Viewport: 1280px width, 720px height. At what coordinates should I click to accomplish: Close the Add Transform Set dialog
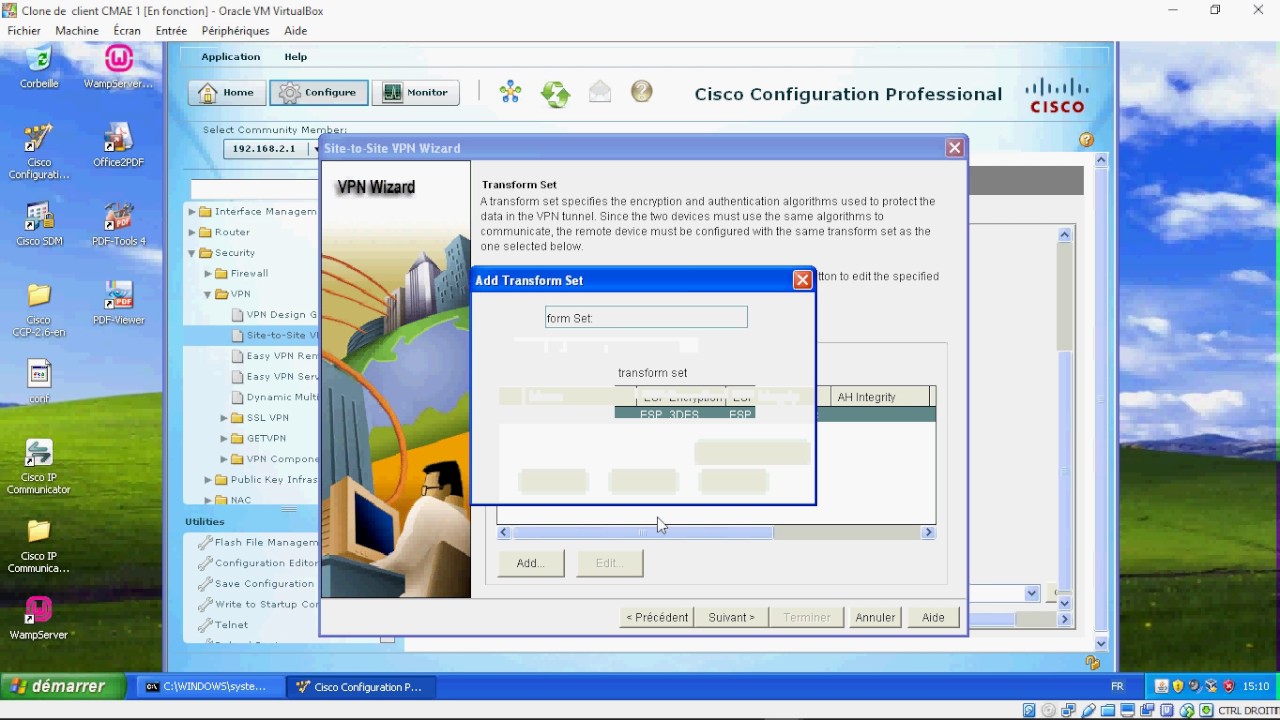[802, 280]
